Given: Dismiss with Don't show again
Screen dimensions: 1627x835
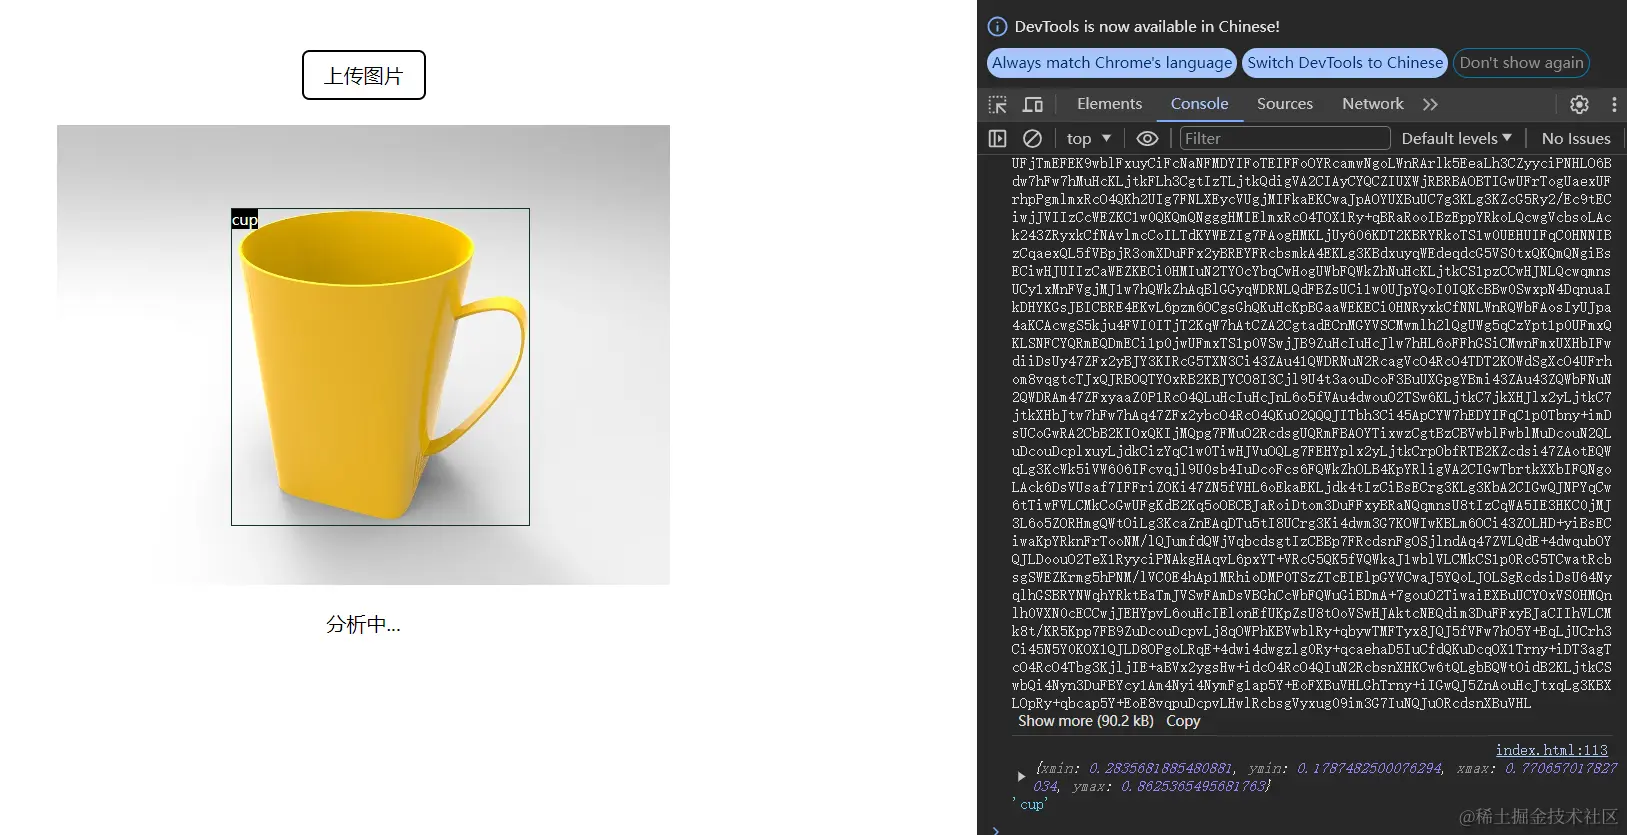Looking at the screenshot, I should pos(1521,63).
